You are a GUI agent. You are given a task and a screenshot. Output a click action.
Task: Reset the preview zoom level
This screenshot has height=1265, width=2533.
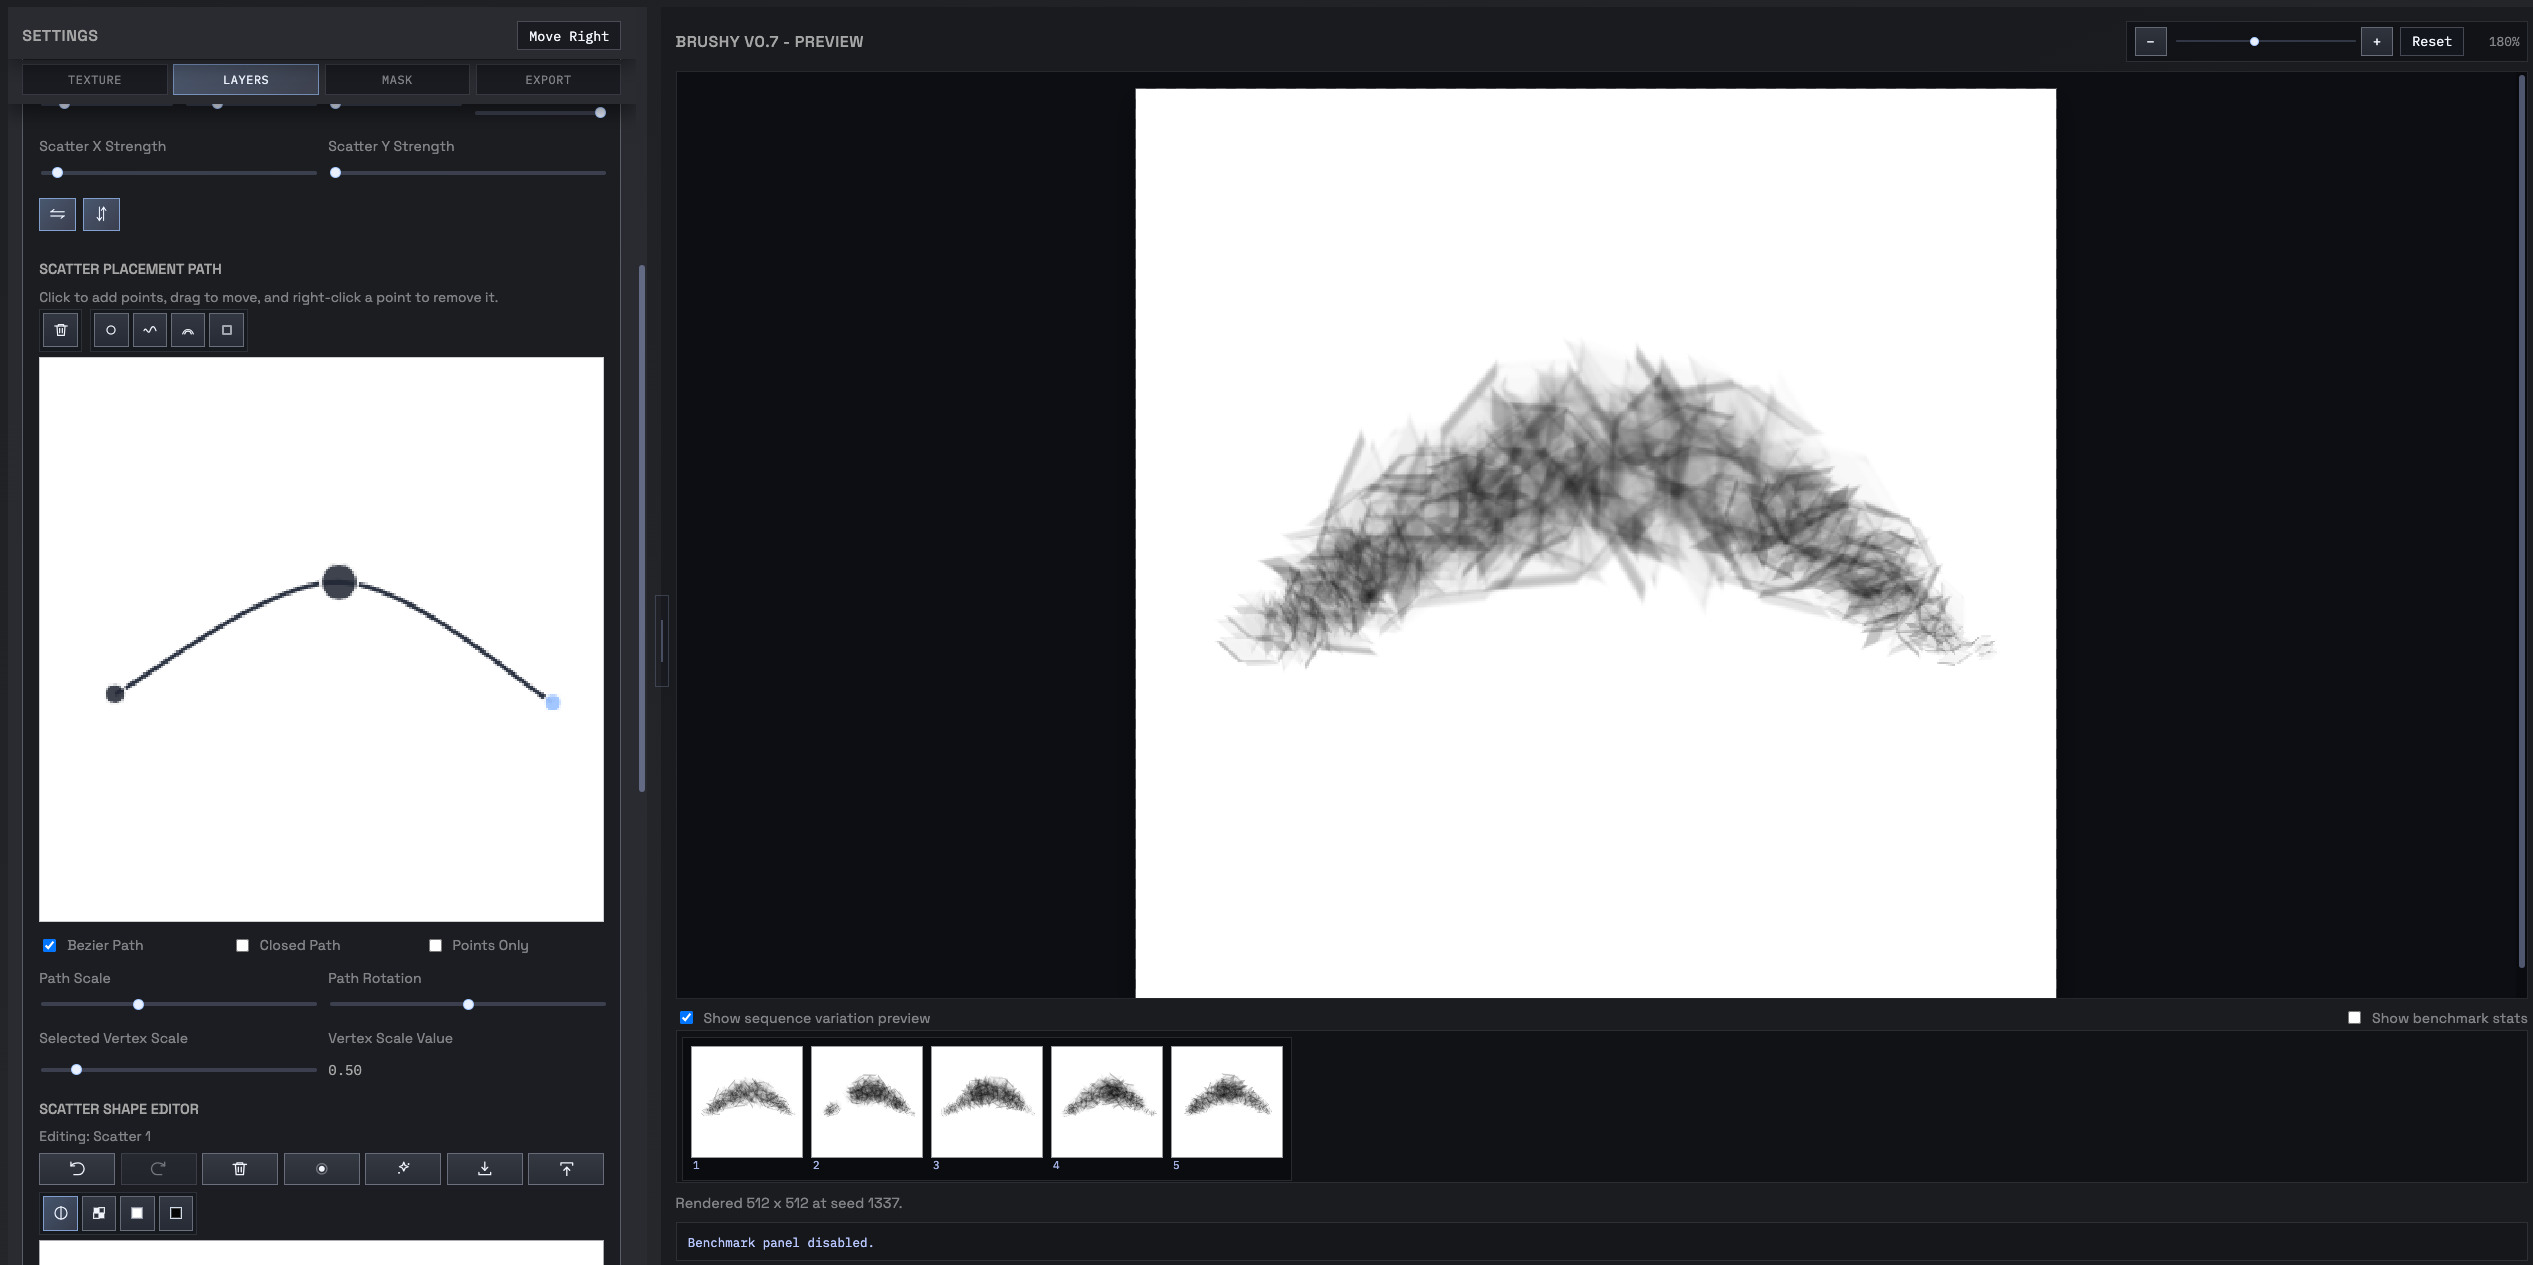[x=2431, y=42]
